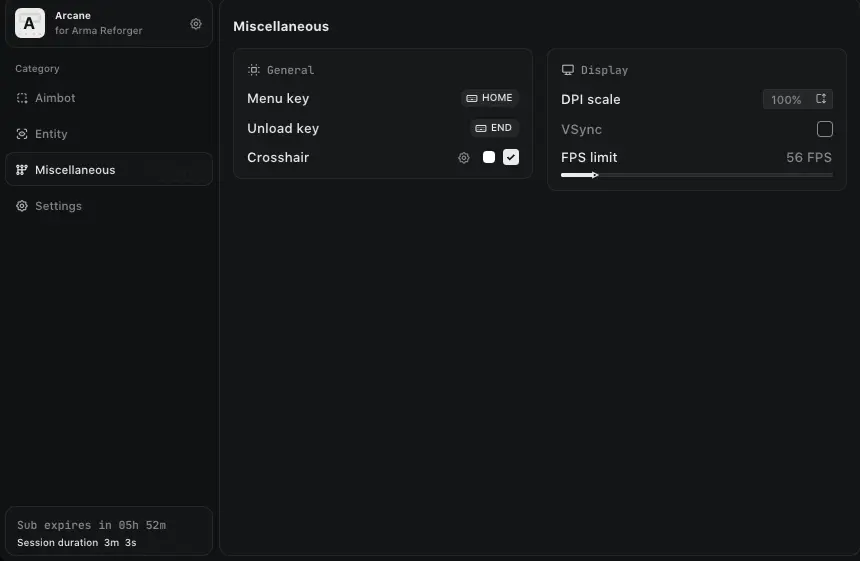The image size is (860, 561).
Task: Open Crosshair options via its gear icon
Action: click(464, 158)
